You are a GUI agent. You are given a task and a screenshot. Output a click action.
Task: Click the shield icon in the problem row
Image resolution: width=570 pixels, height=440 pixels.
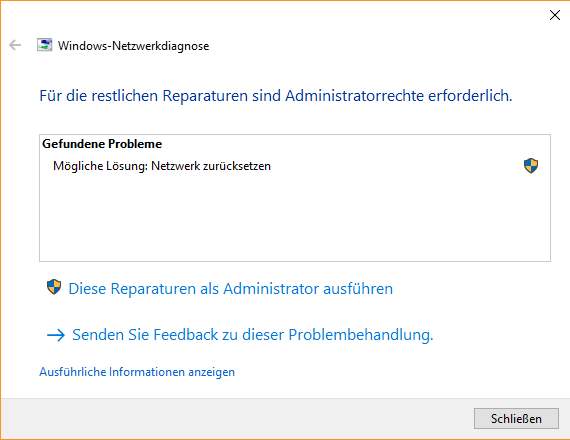click(x=531, y=166)
